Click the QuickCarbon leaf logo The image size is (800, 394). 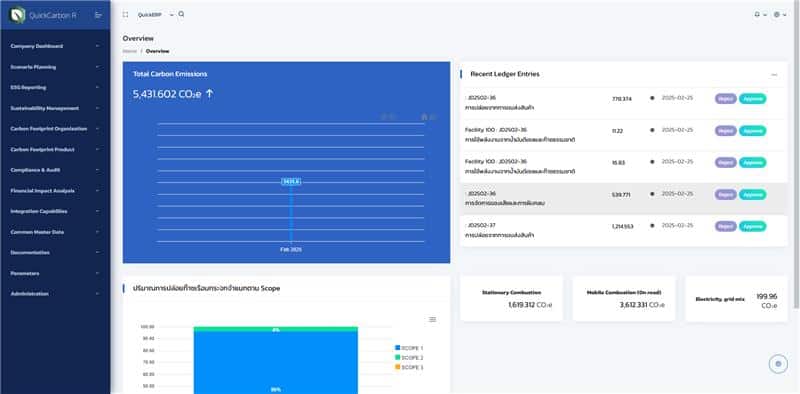(18, 15)
